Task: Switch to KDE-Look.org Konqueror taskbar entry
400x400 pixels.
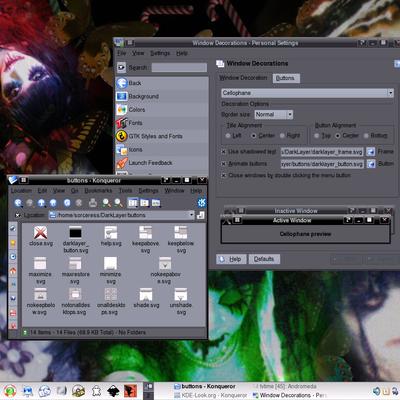Action: 211,395
